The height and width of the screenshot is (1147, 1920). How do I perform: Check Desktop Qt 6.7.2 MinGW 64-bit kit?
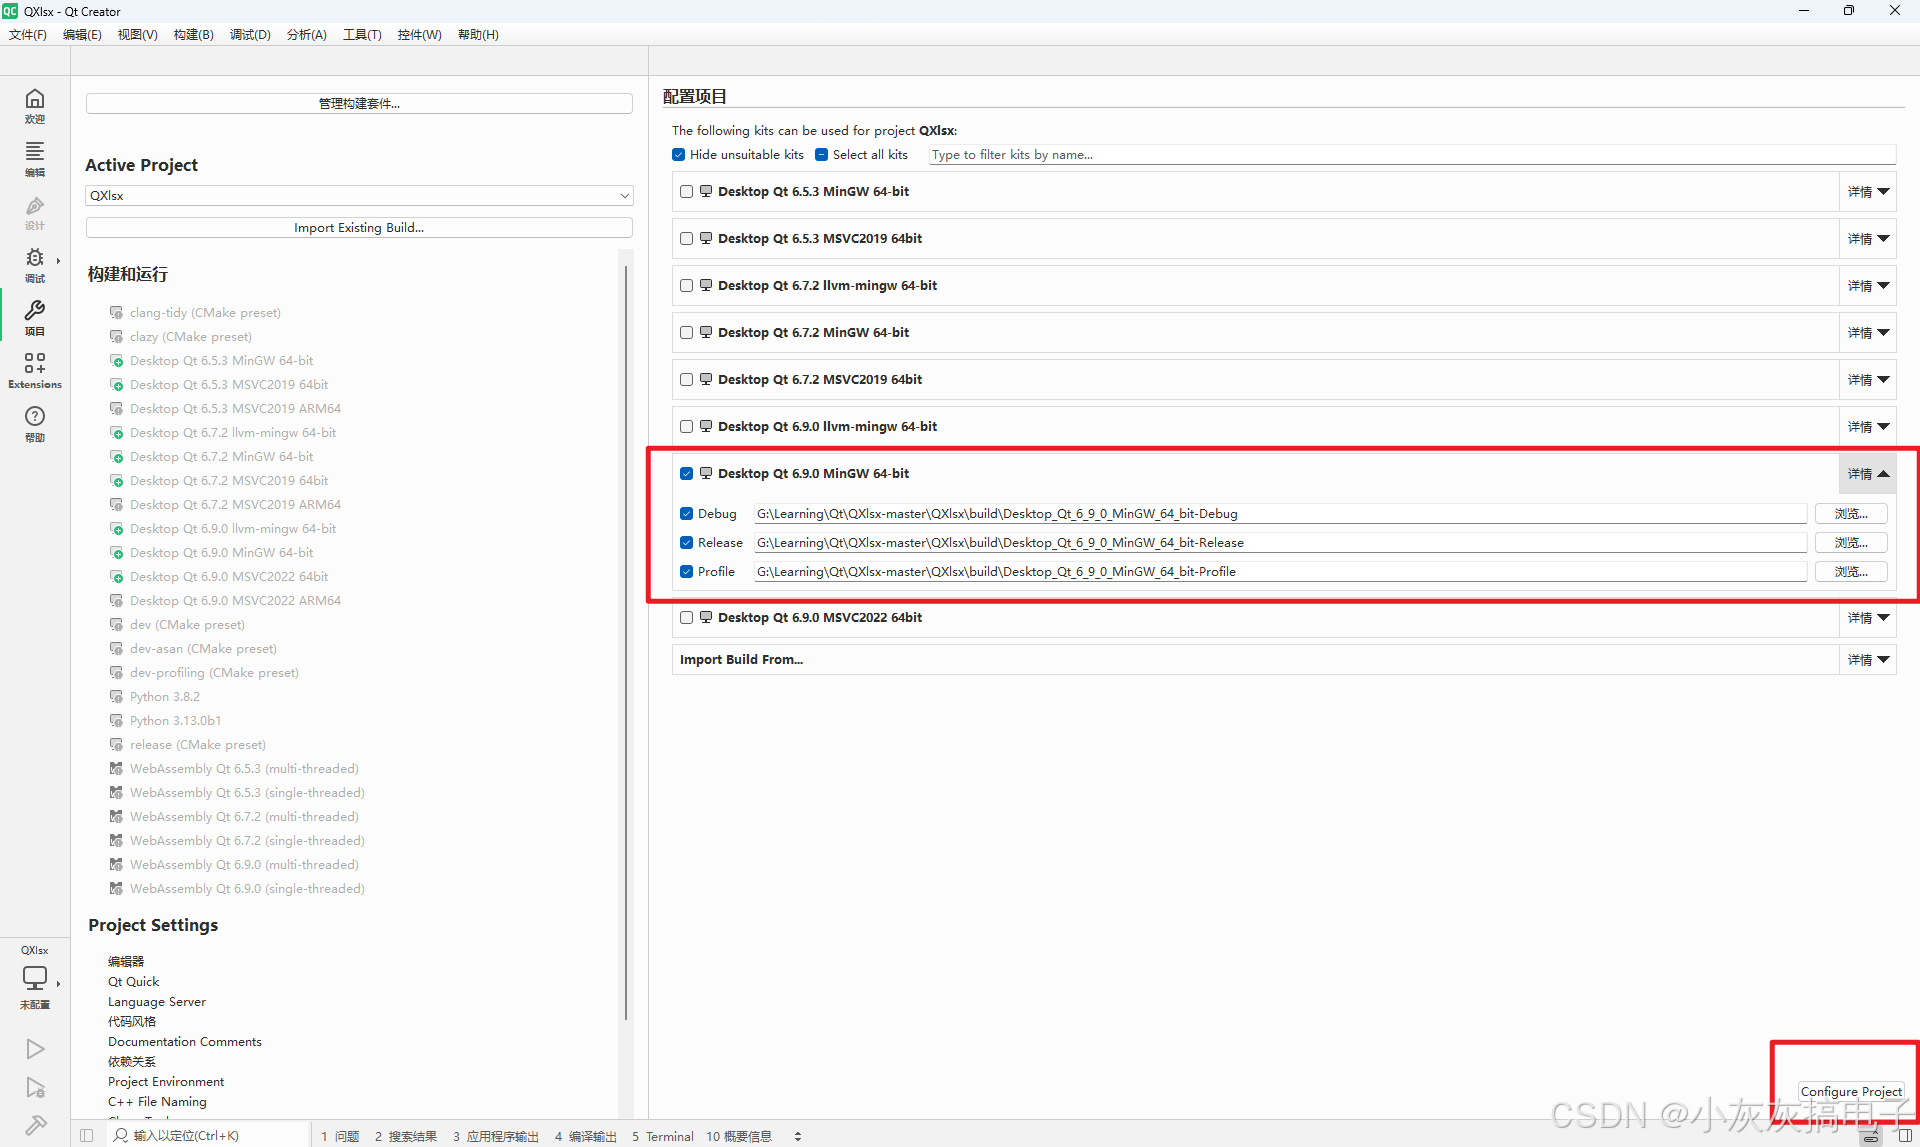point(687,333)
